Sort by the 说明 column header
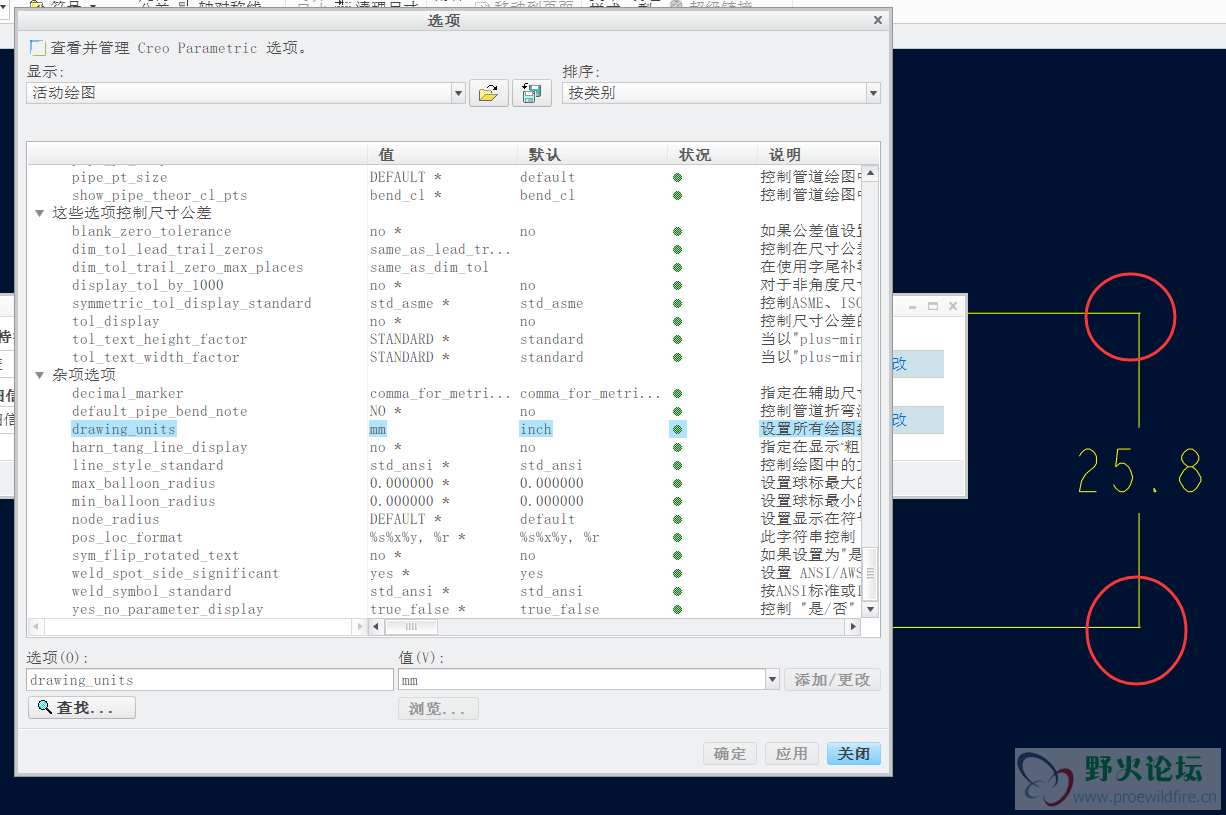Viewport: 1226px width, 815px height. [x=818, y=155]
